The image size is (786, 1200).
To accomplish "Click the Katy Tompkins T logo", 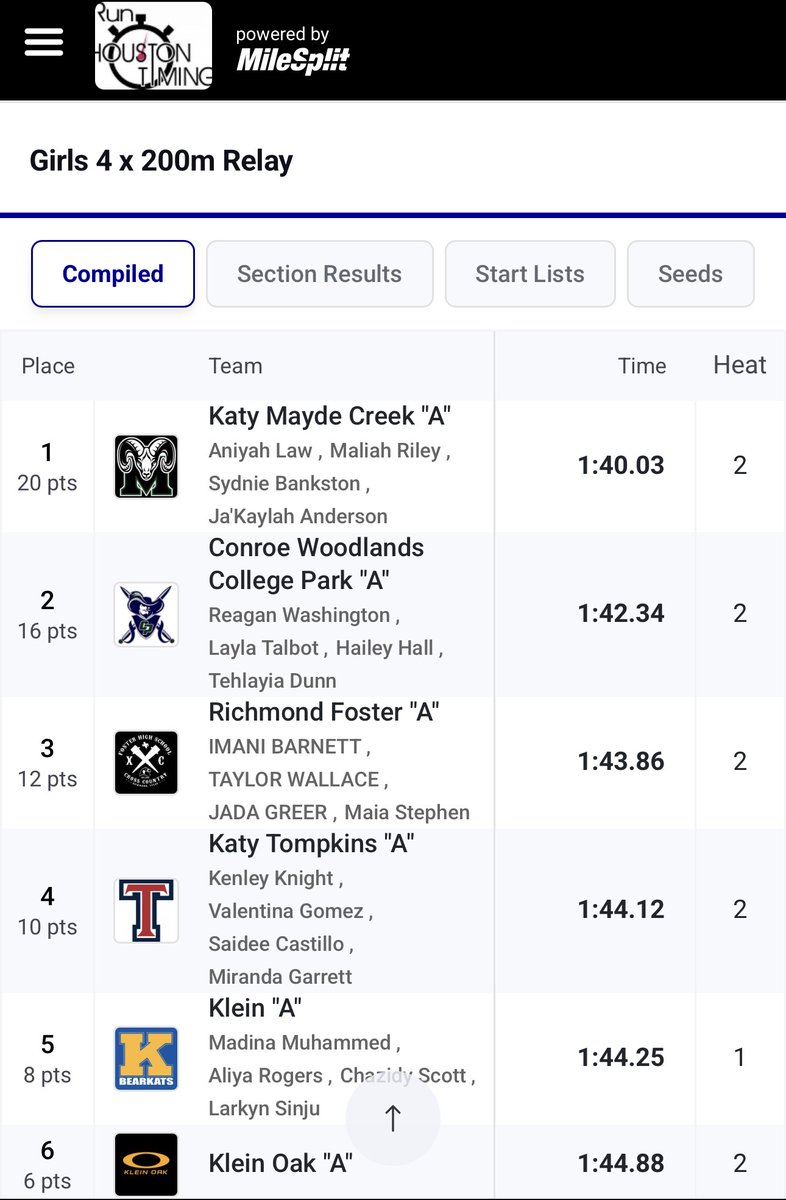I will (146, 910).
